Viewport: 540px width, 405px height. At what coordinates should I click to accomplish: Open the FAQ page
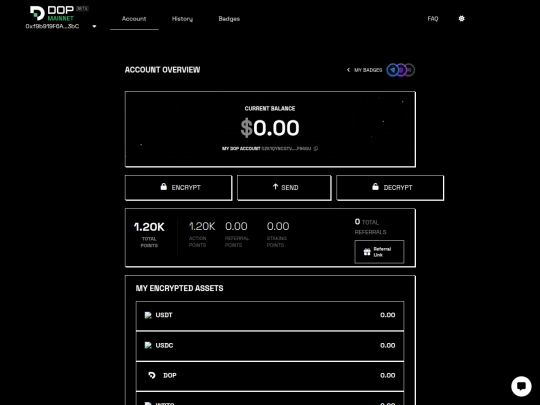point(433,19)
